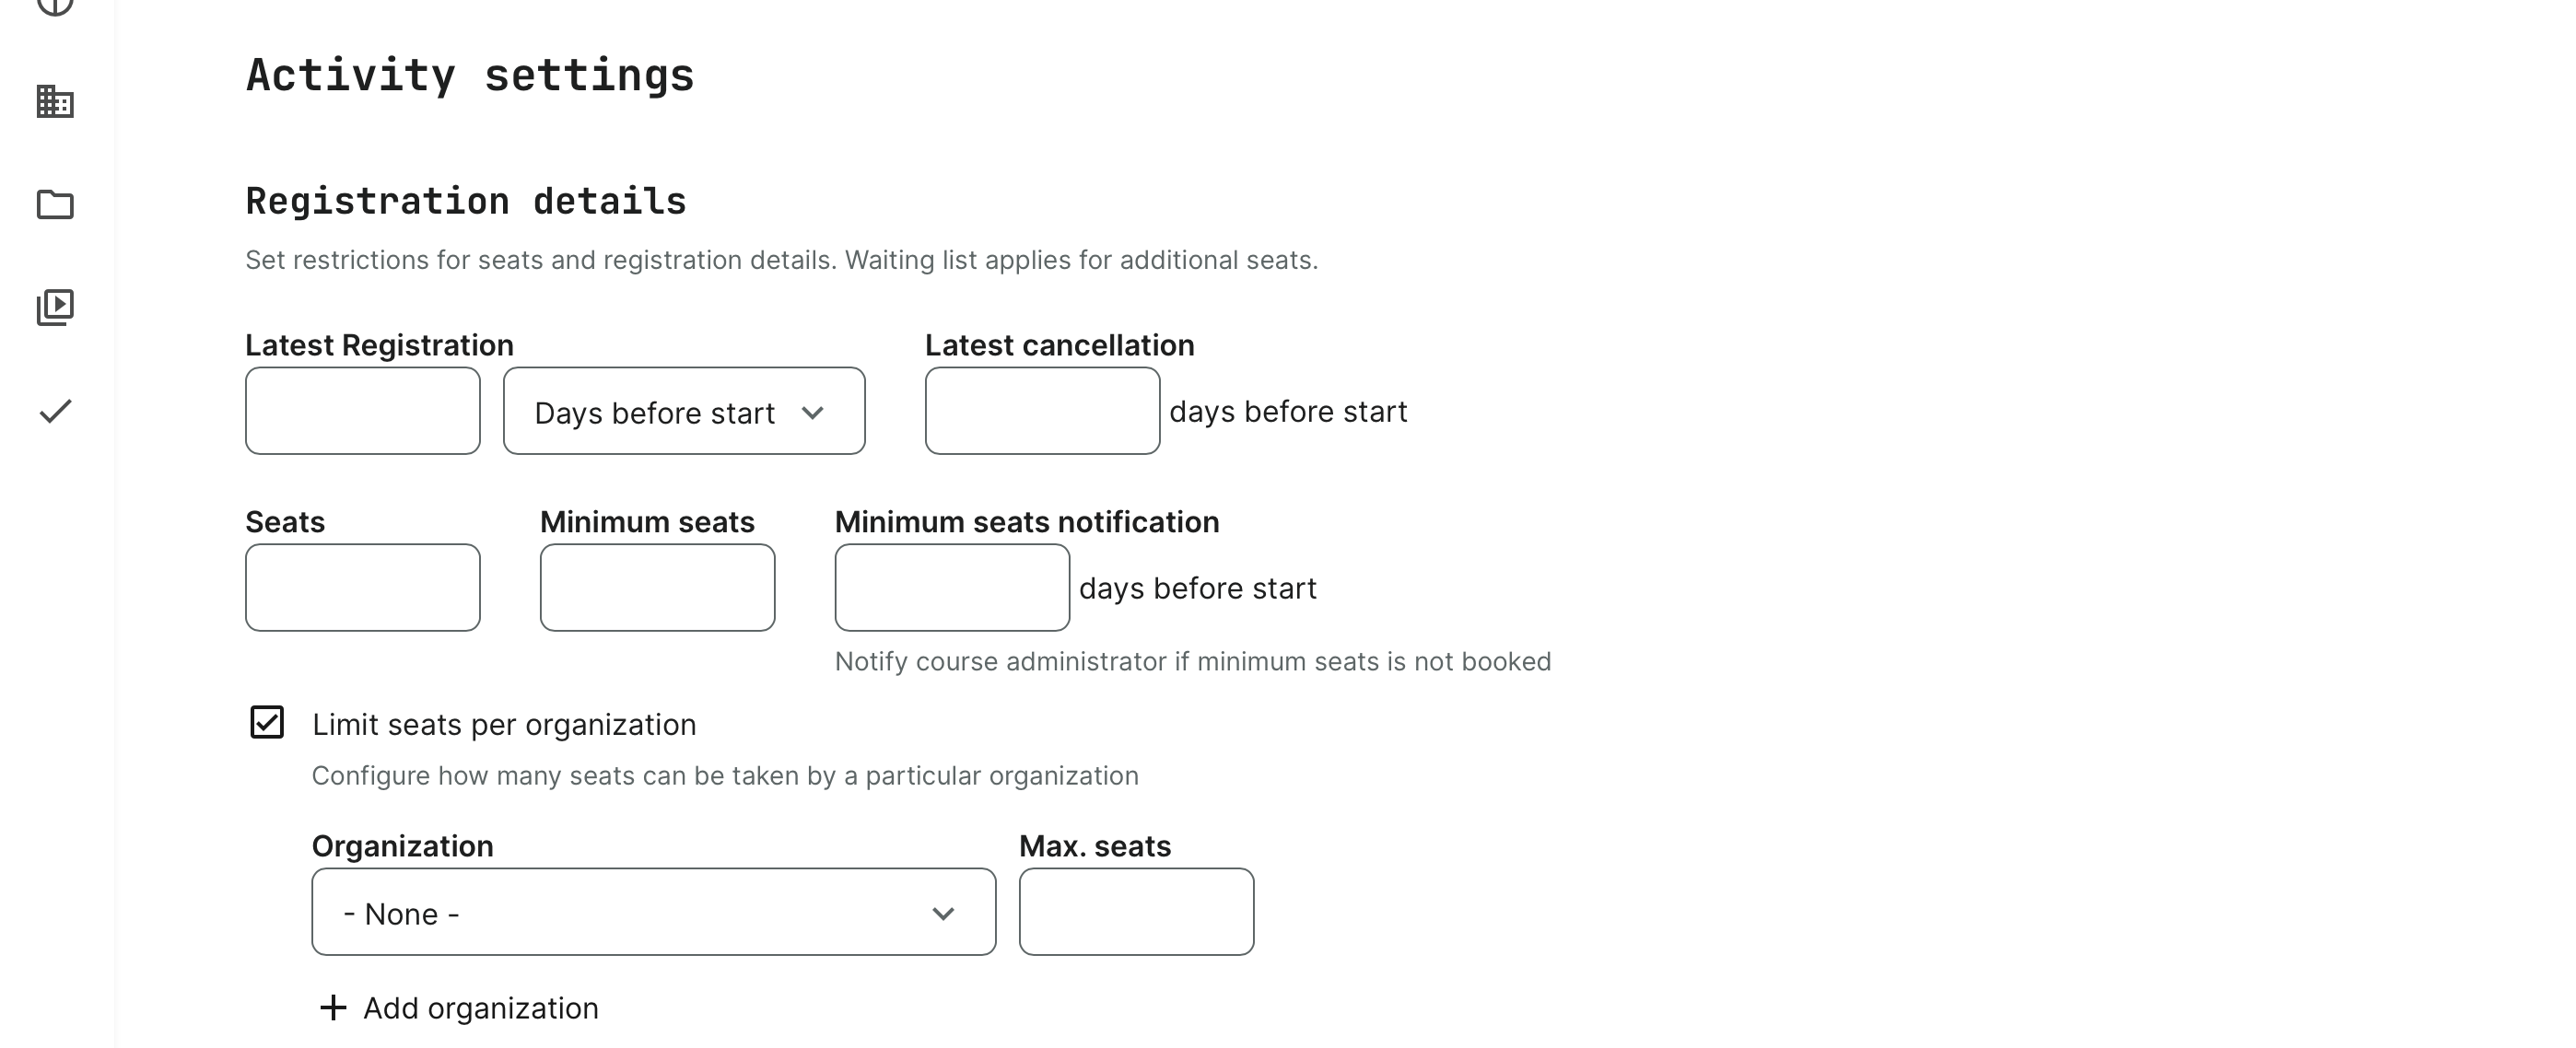Click the plus icon beside Add organization
The image size is (2576, 1048).
pos(333,1007)
